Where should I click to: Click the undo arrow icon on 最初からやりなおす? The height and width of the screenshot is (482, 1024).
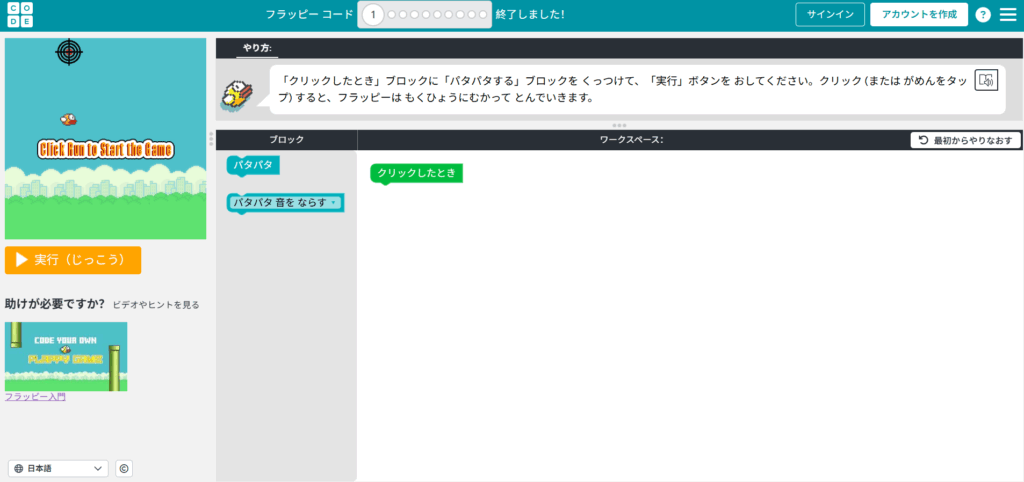click(923, 140)
